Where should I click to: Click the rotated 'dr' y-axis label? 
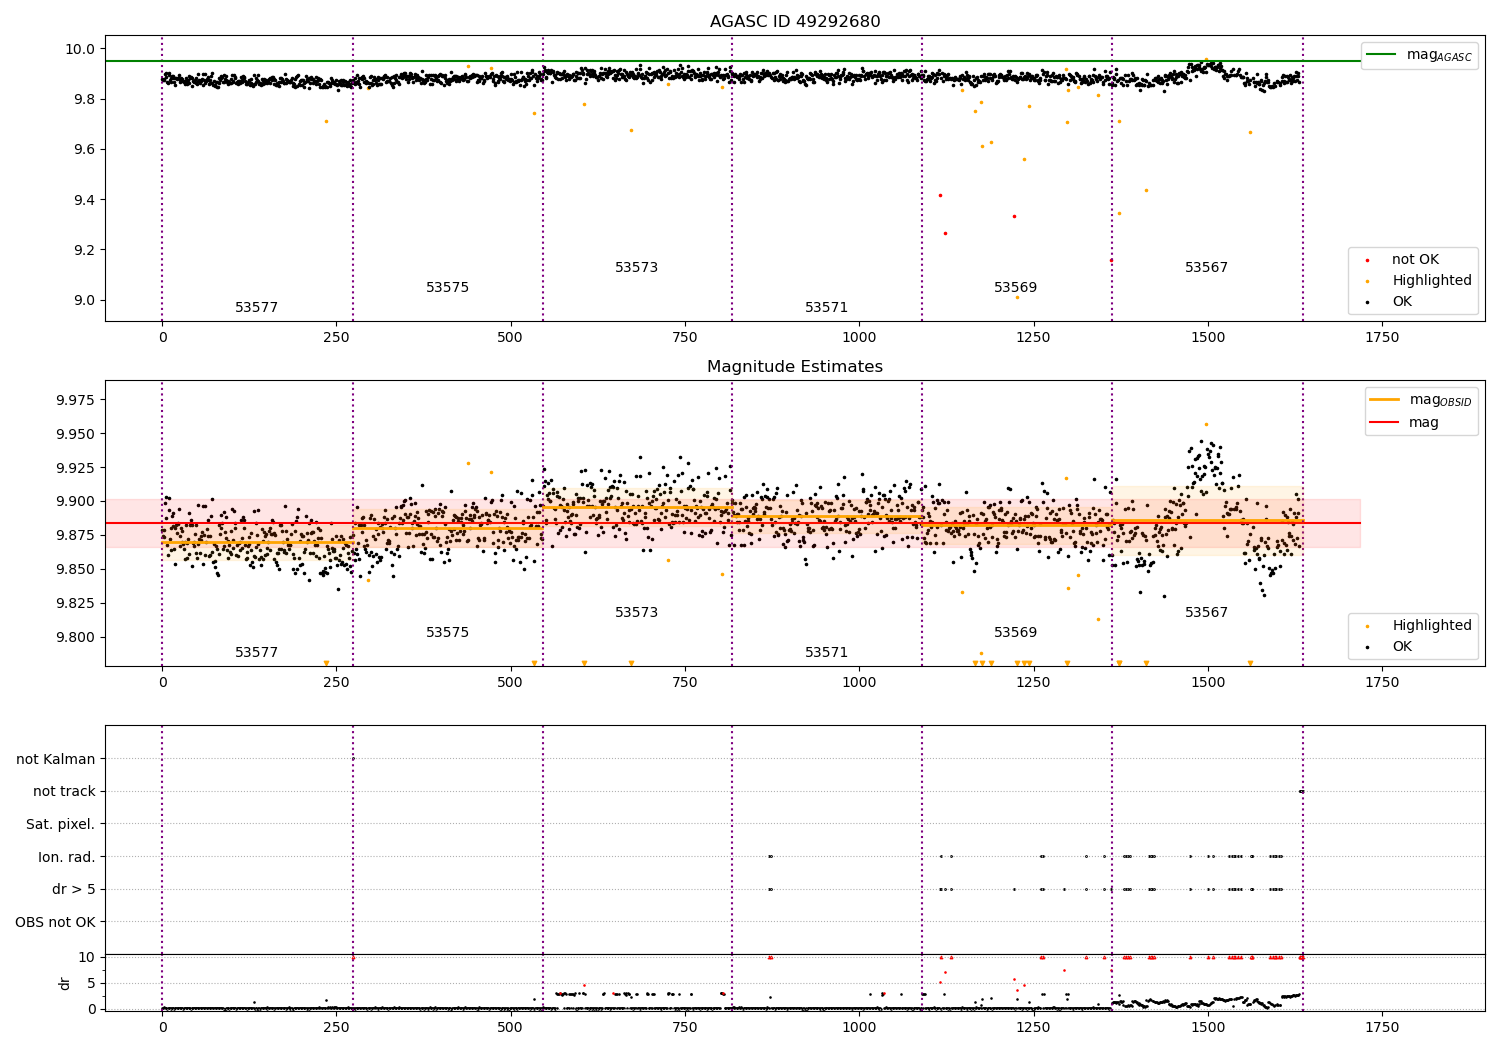[65, 983]
